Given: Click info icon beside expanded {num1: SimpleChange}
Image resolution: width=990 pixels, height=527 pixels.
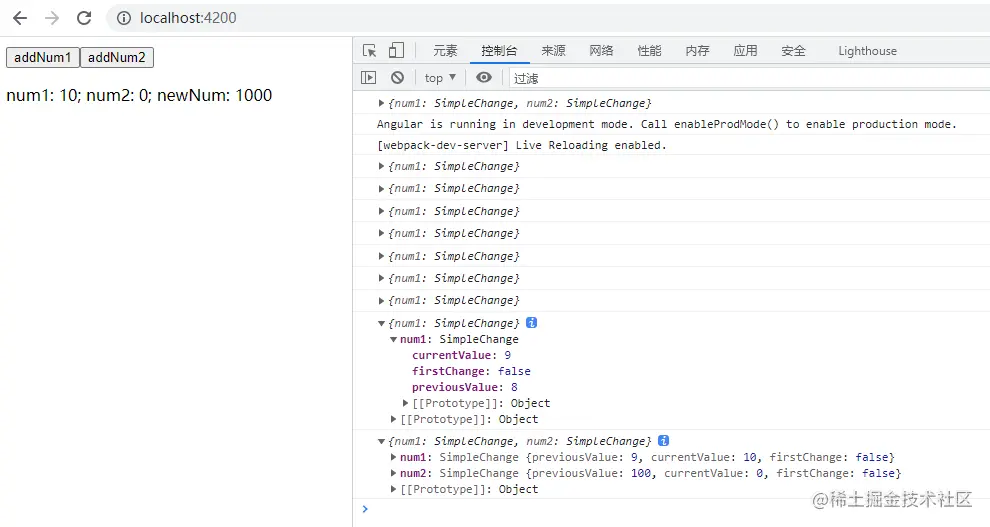Looking at the screenshot, I should (532, 323).
